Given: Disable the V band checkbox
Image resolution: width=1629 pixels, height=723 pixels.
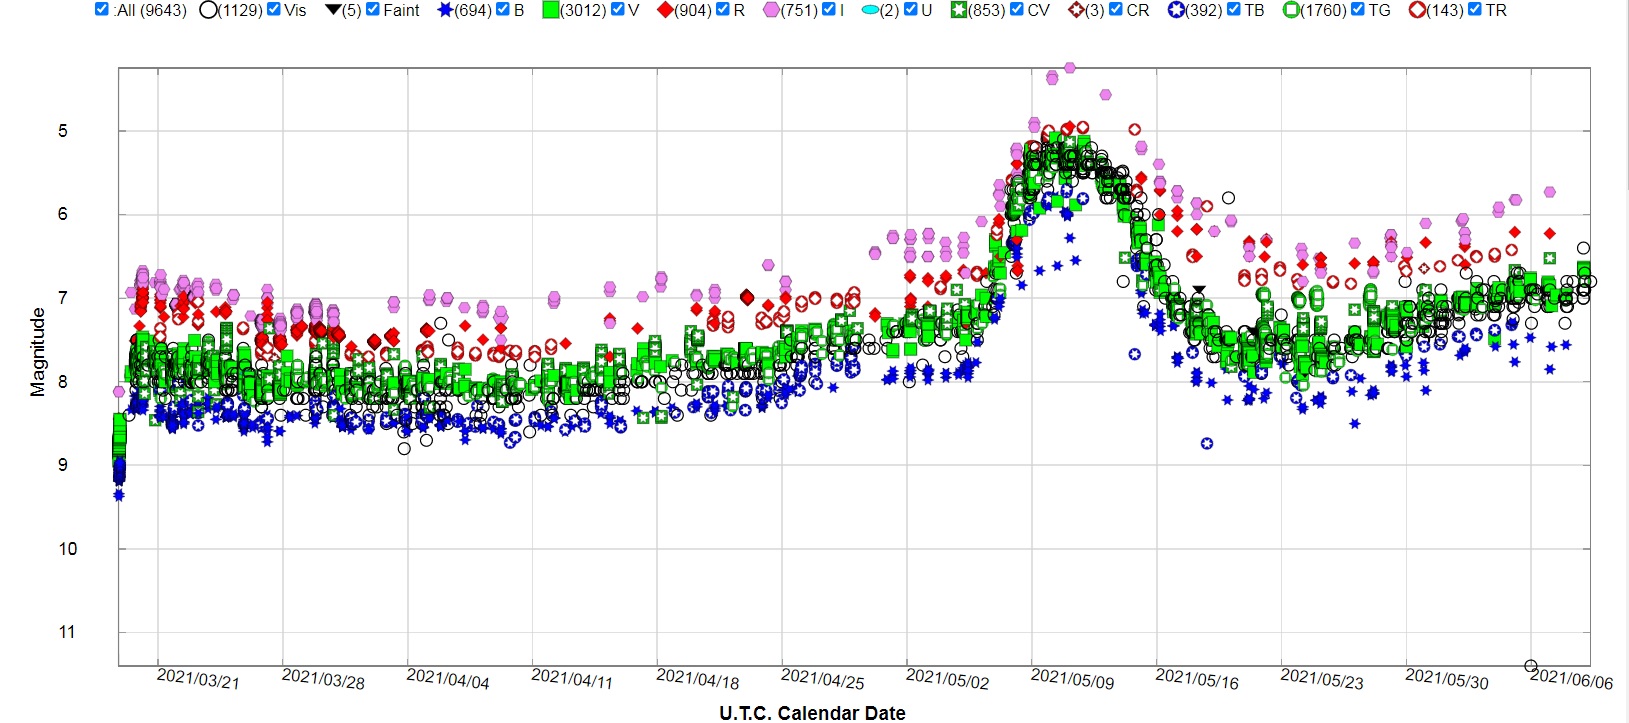Looking at the screenshot, I should pyautogui.click(x=618, y=9).
